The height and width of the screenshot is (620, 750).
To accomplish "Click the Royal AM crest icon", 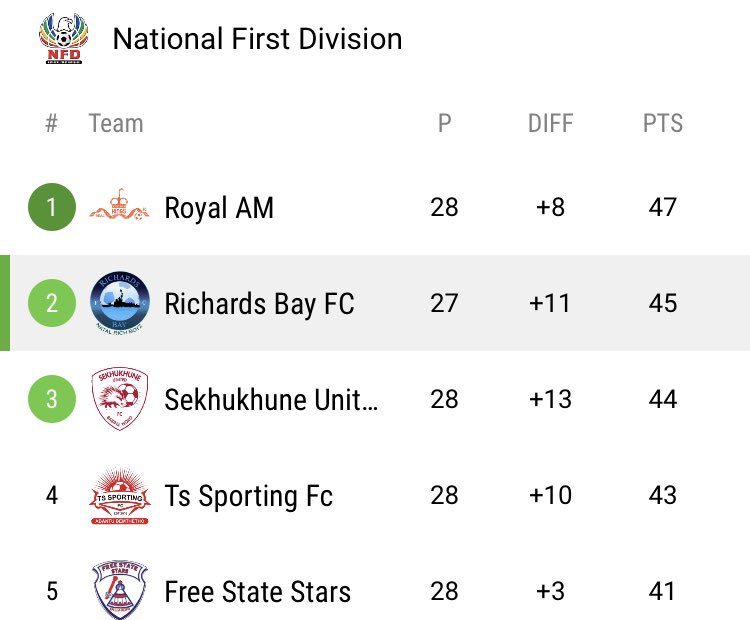I will click(119, 208).
